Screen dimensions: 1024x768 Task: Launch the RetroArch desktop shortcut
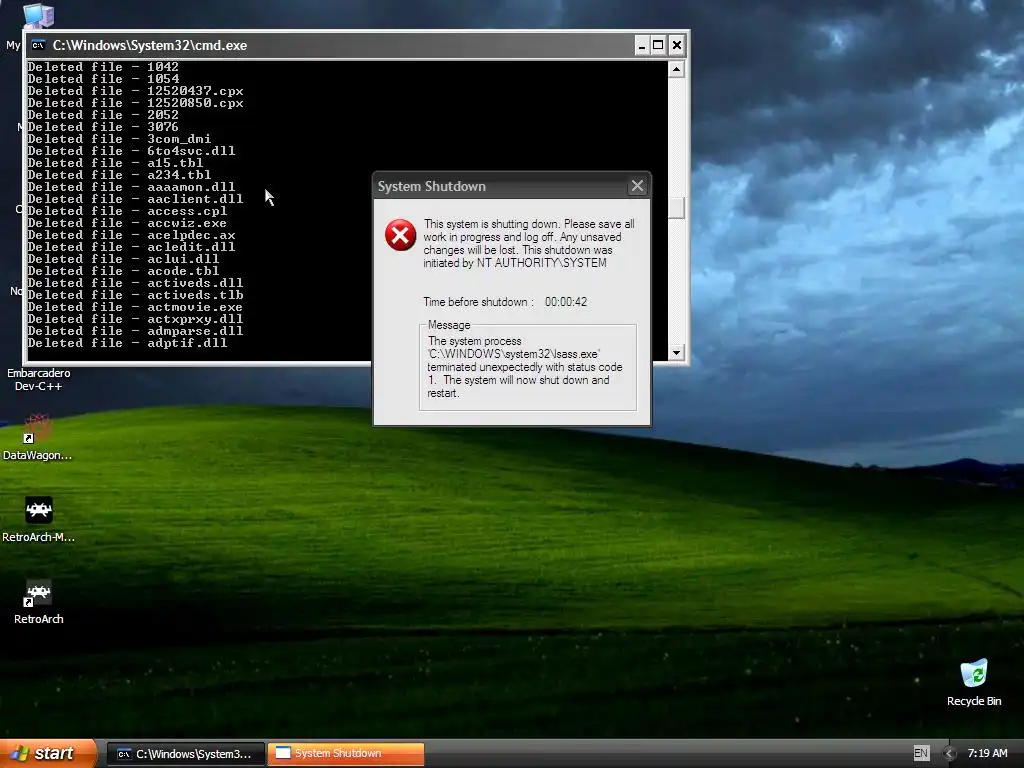click(x=39, y=602)
